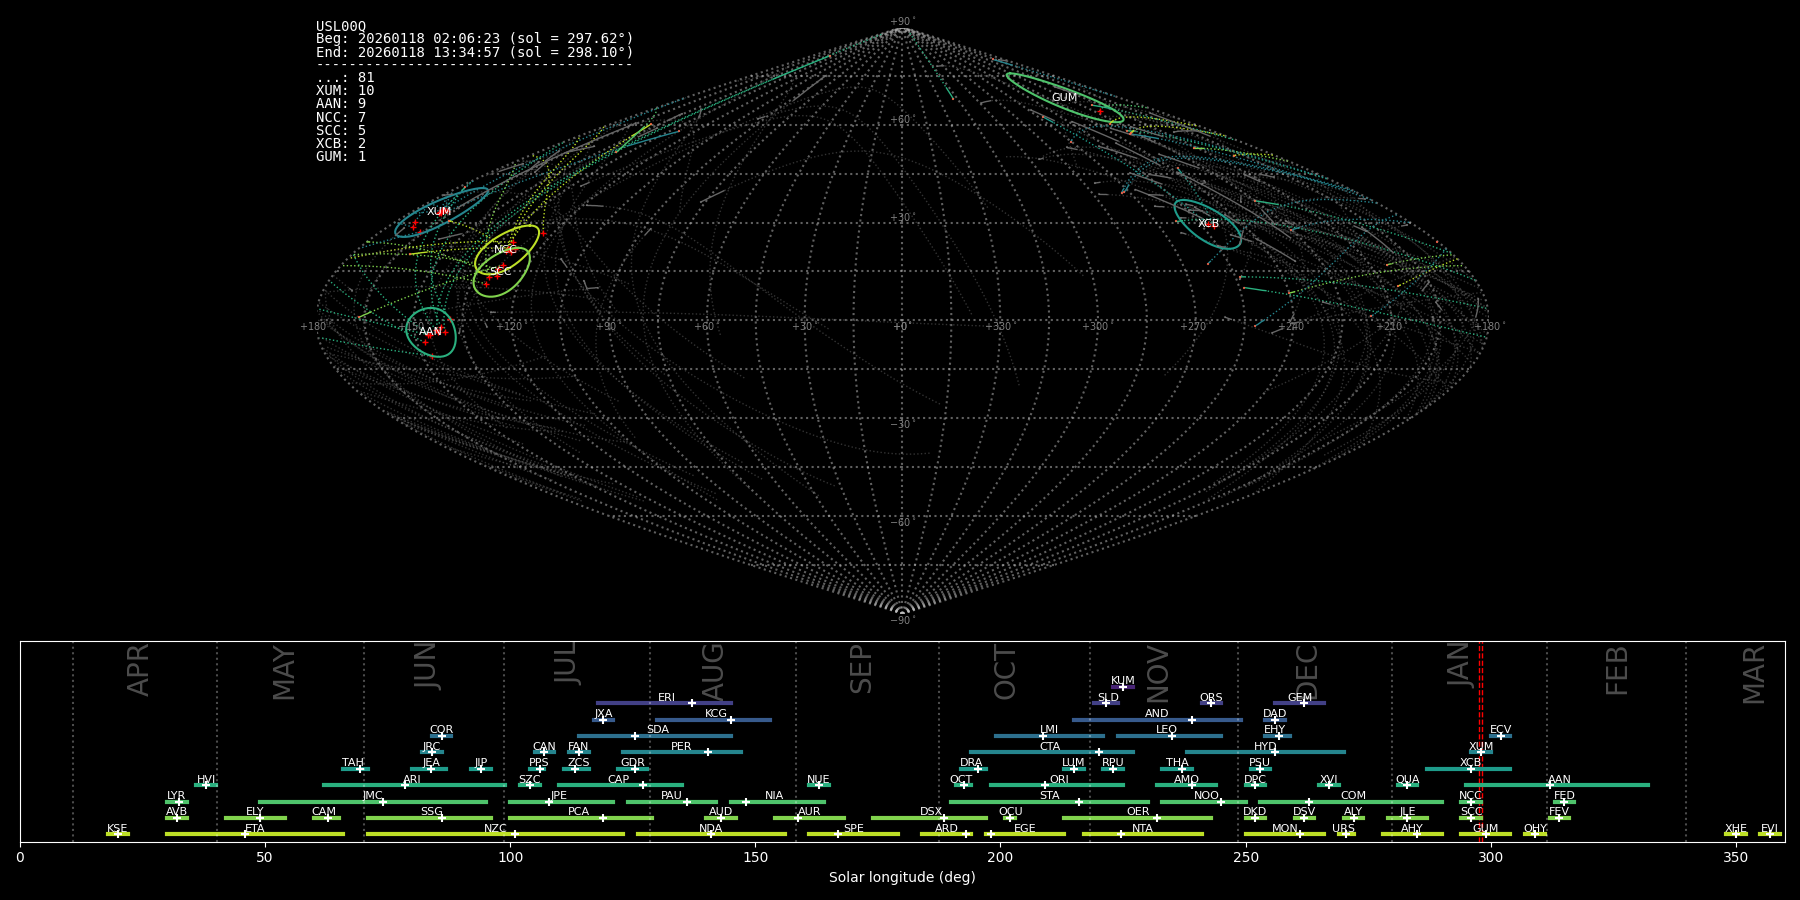Click the NCC radiant label on sky map
The image size is (1800, 900).
tap(505, 250)
